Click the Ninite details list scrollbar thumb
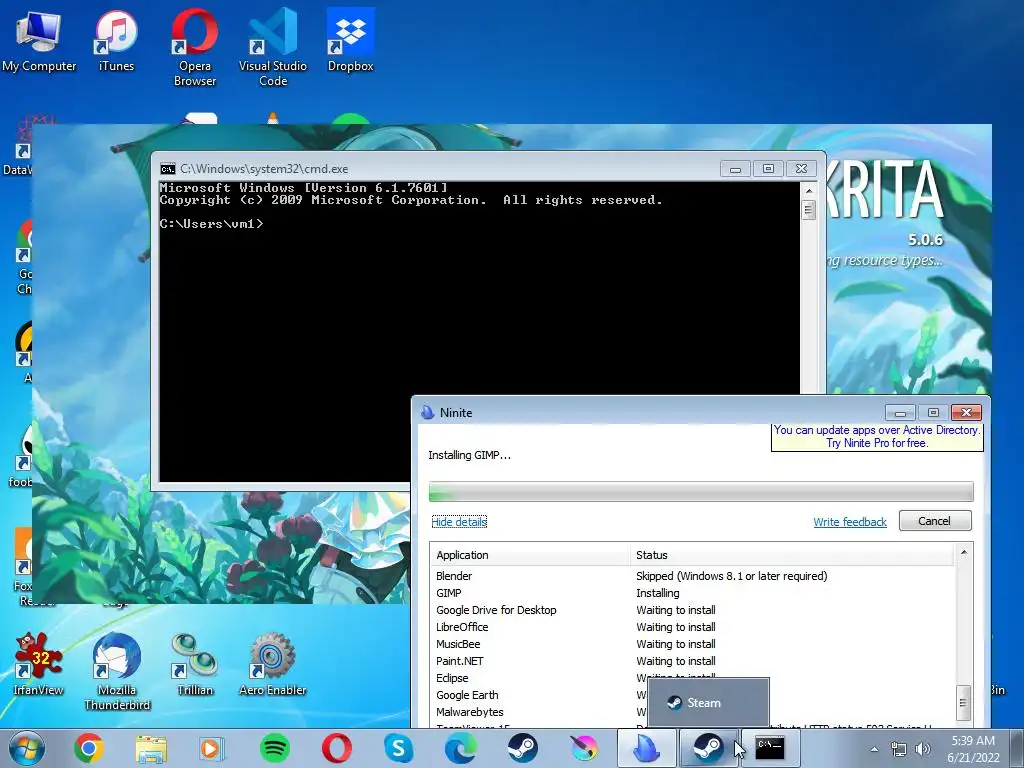1024x768 pixels. (x=964, y=703)
